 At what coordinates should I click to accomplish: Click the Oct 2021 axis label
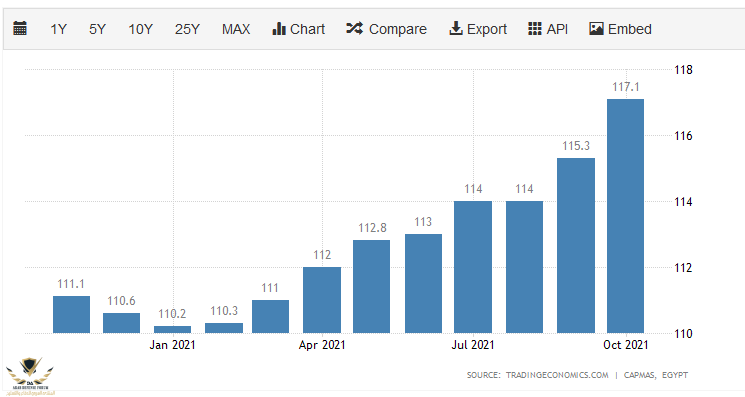625,345
